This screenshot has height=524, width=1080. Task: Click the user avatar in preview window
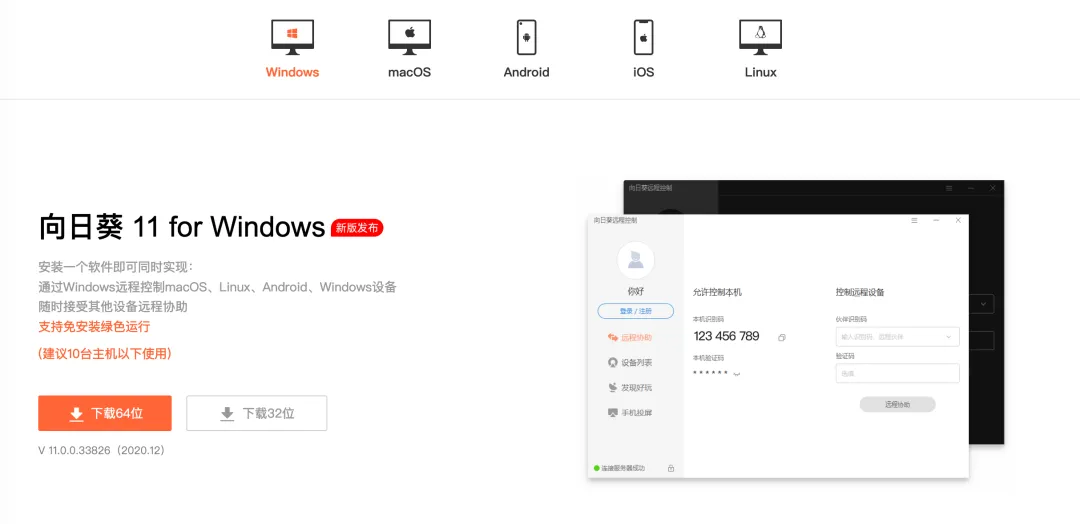635,260
